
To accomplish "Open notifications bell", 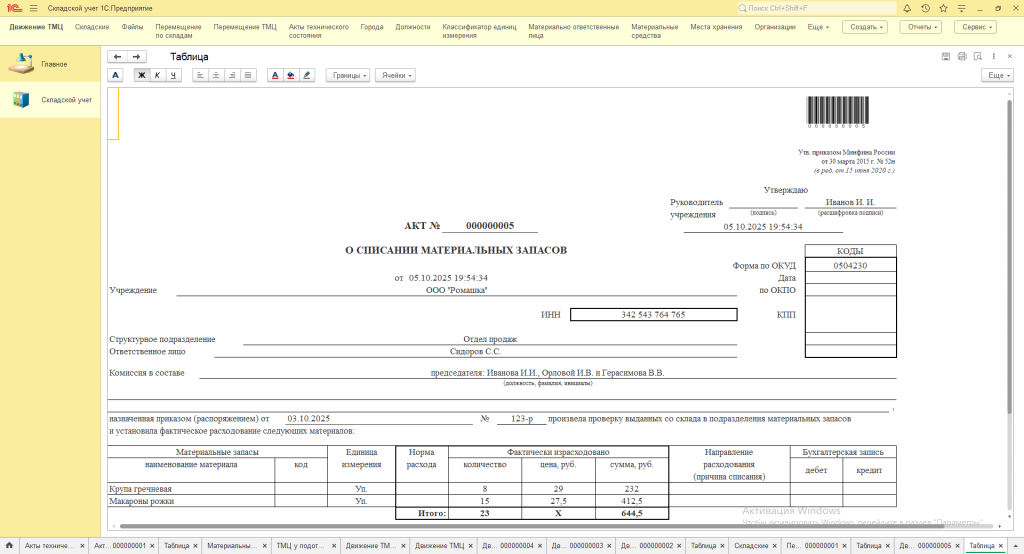I will click(x=907, y=8).
